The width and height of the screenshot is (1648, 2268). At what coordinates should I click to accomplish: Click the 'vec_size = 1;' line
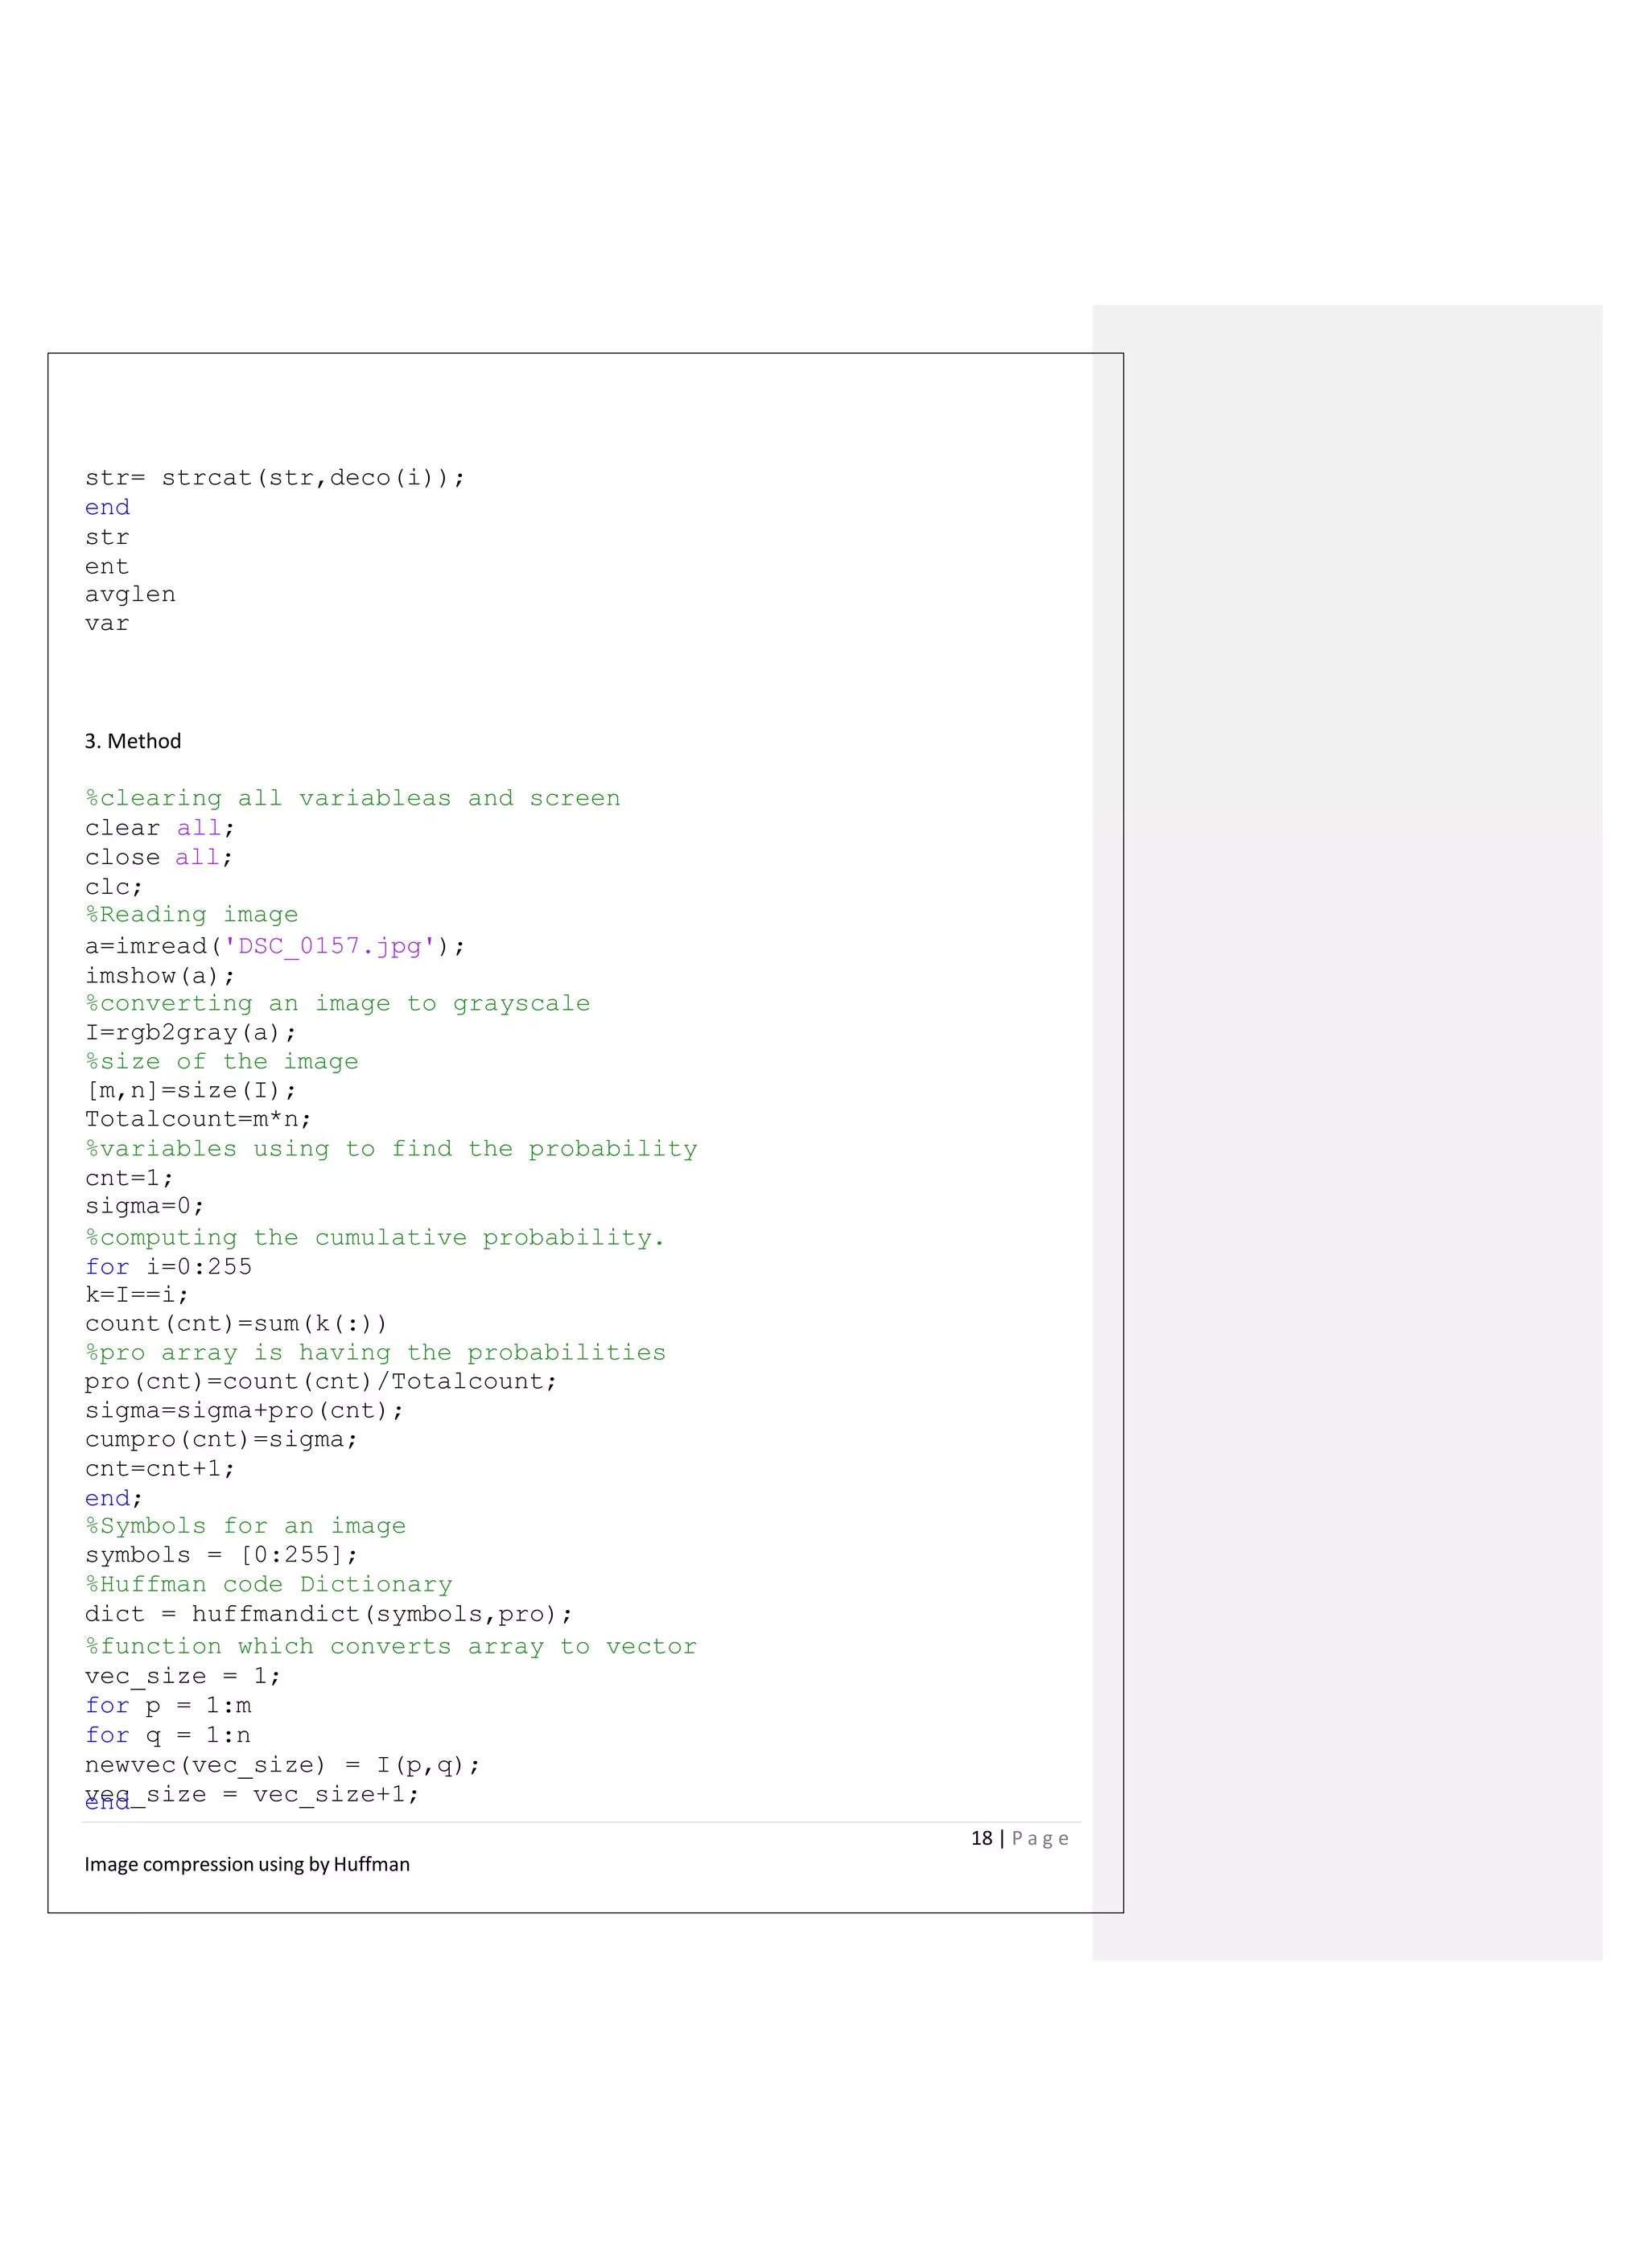[183, 1676]
